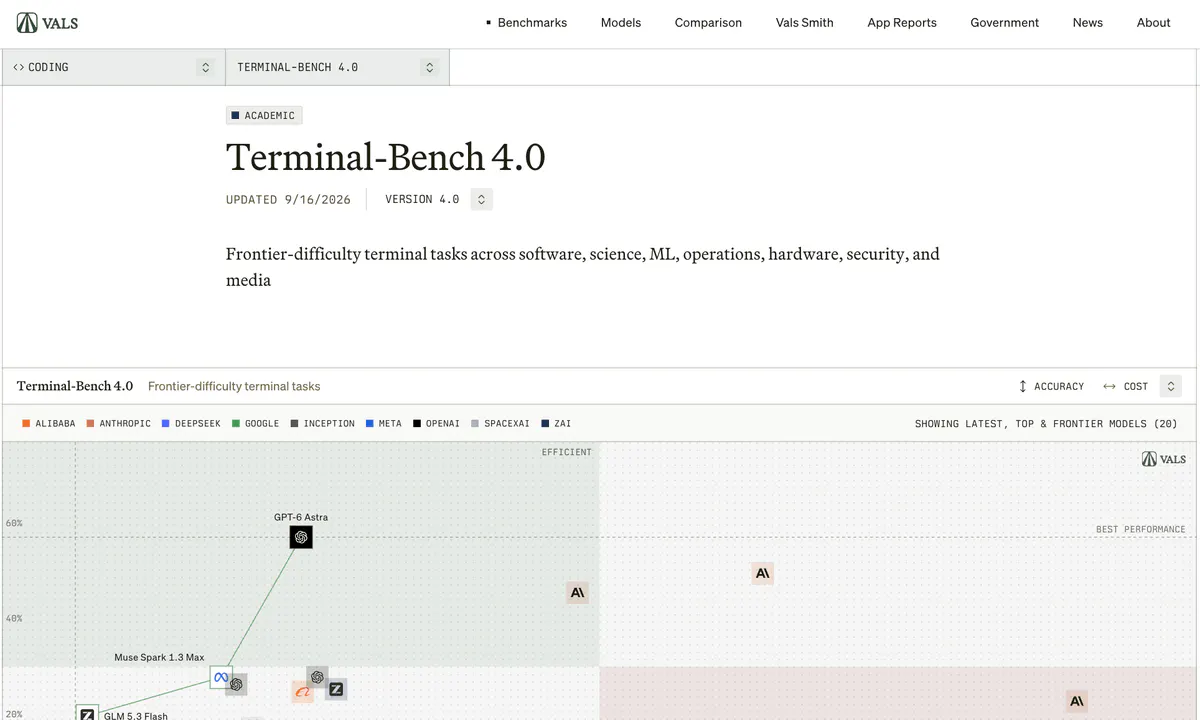Open the CODING category dropdown
The height and width of the screenshot is (720, 1200).
coord(113,67)
